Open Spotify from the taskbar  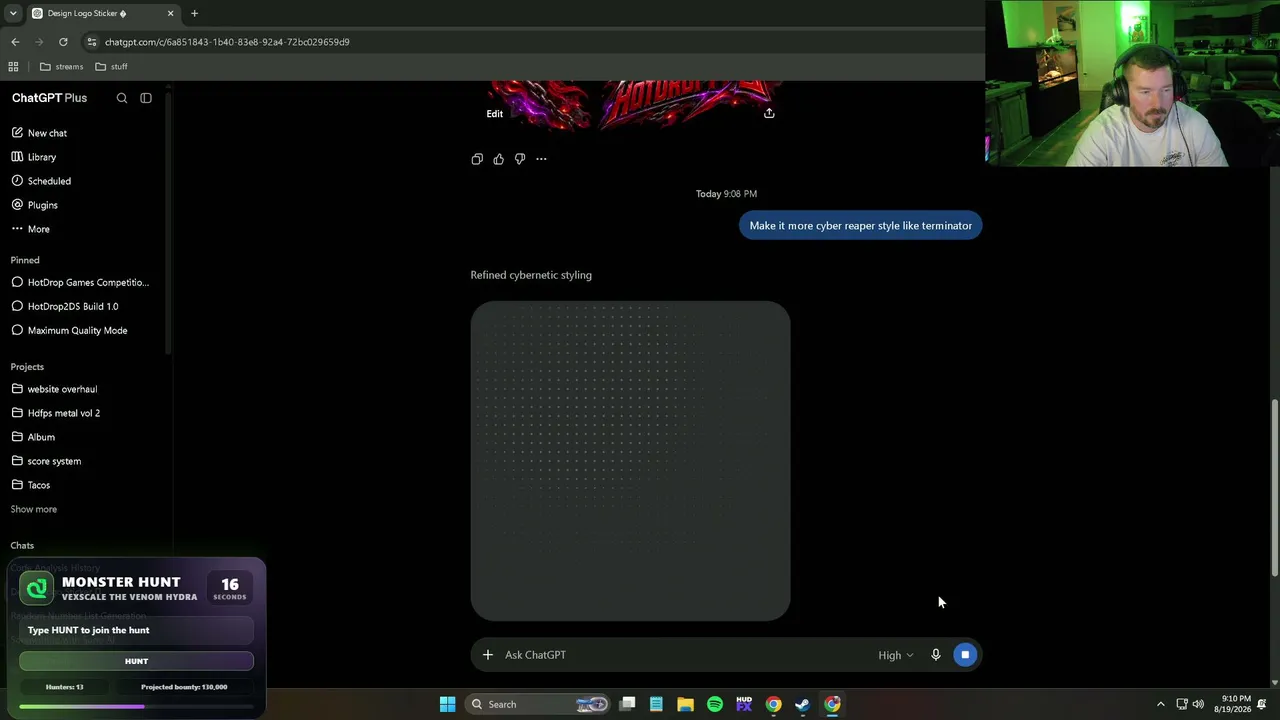(715, 704)
